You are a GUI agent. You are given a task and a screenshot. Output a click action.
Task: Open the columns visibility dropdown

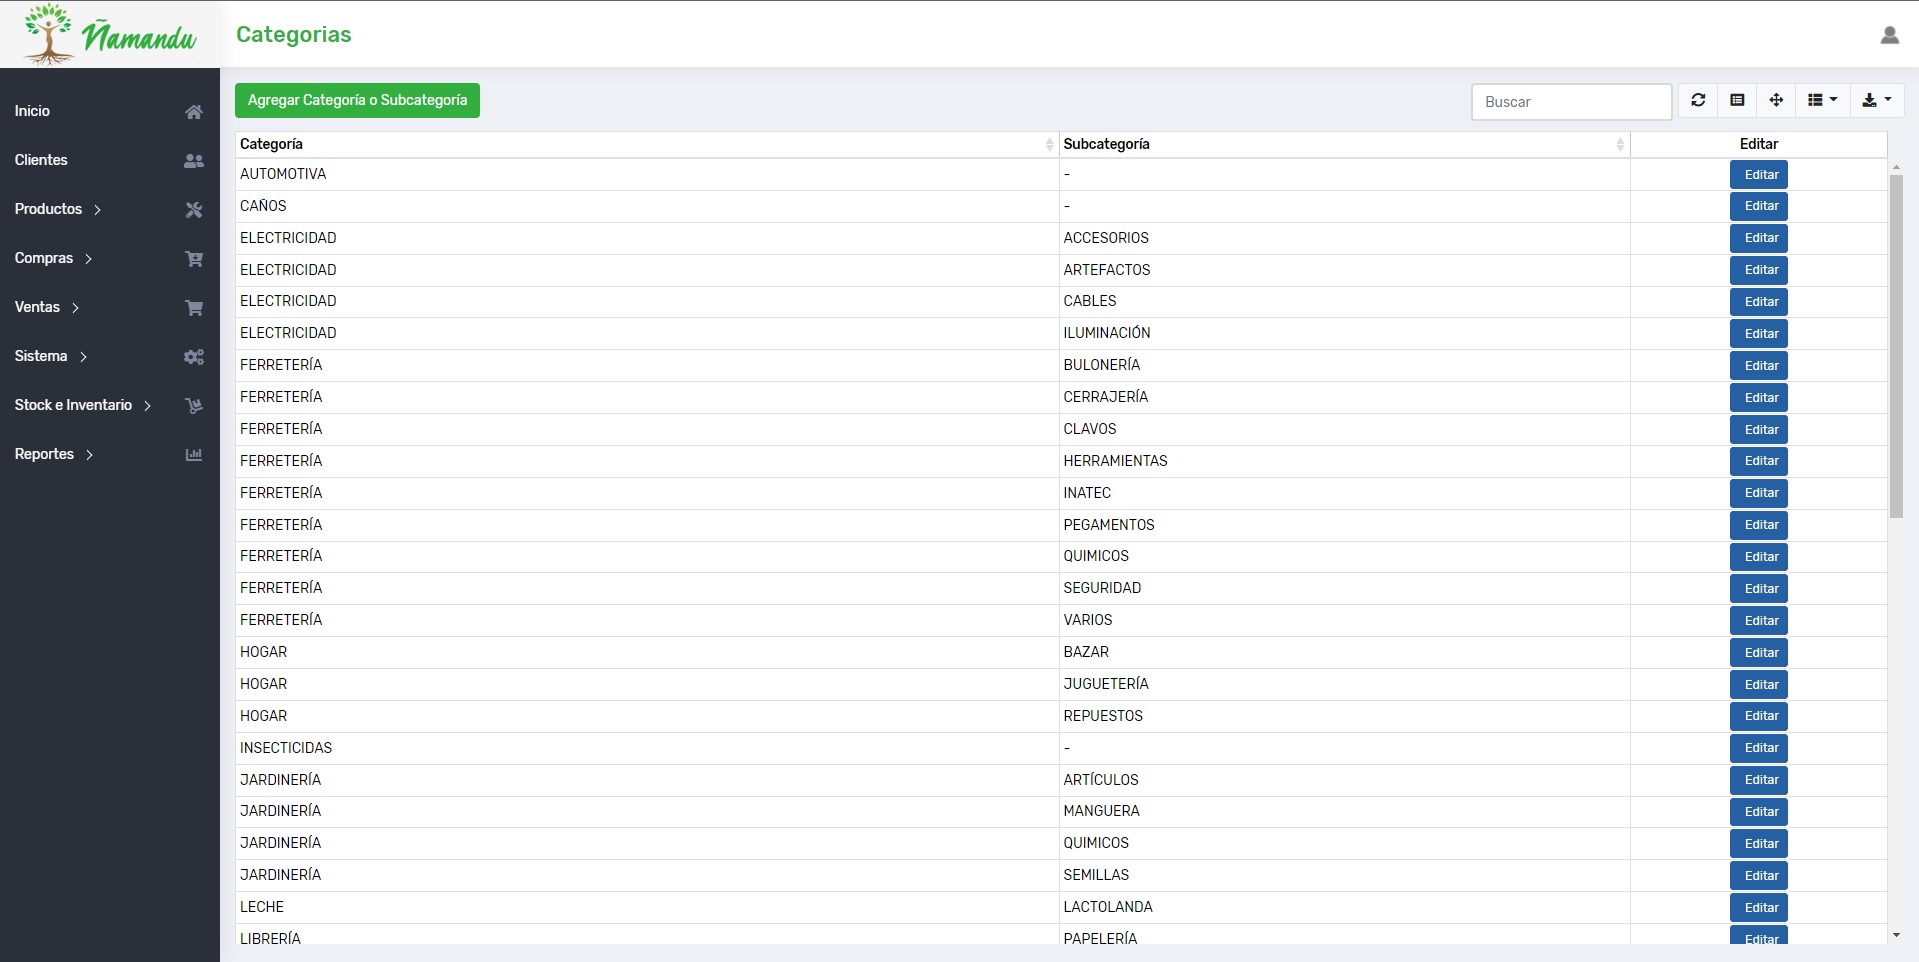click(1822, 100)
